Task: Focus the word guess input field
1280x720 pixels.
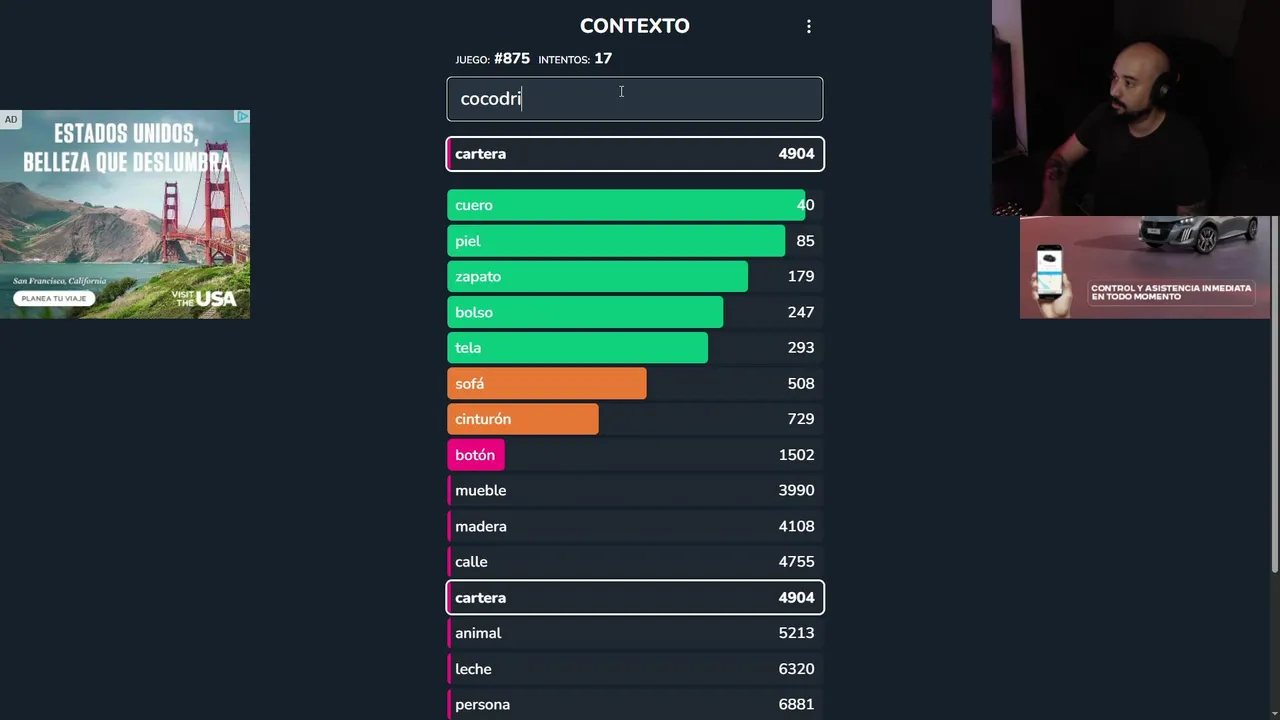Action: coord(635,99)
